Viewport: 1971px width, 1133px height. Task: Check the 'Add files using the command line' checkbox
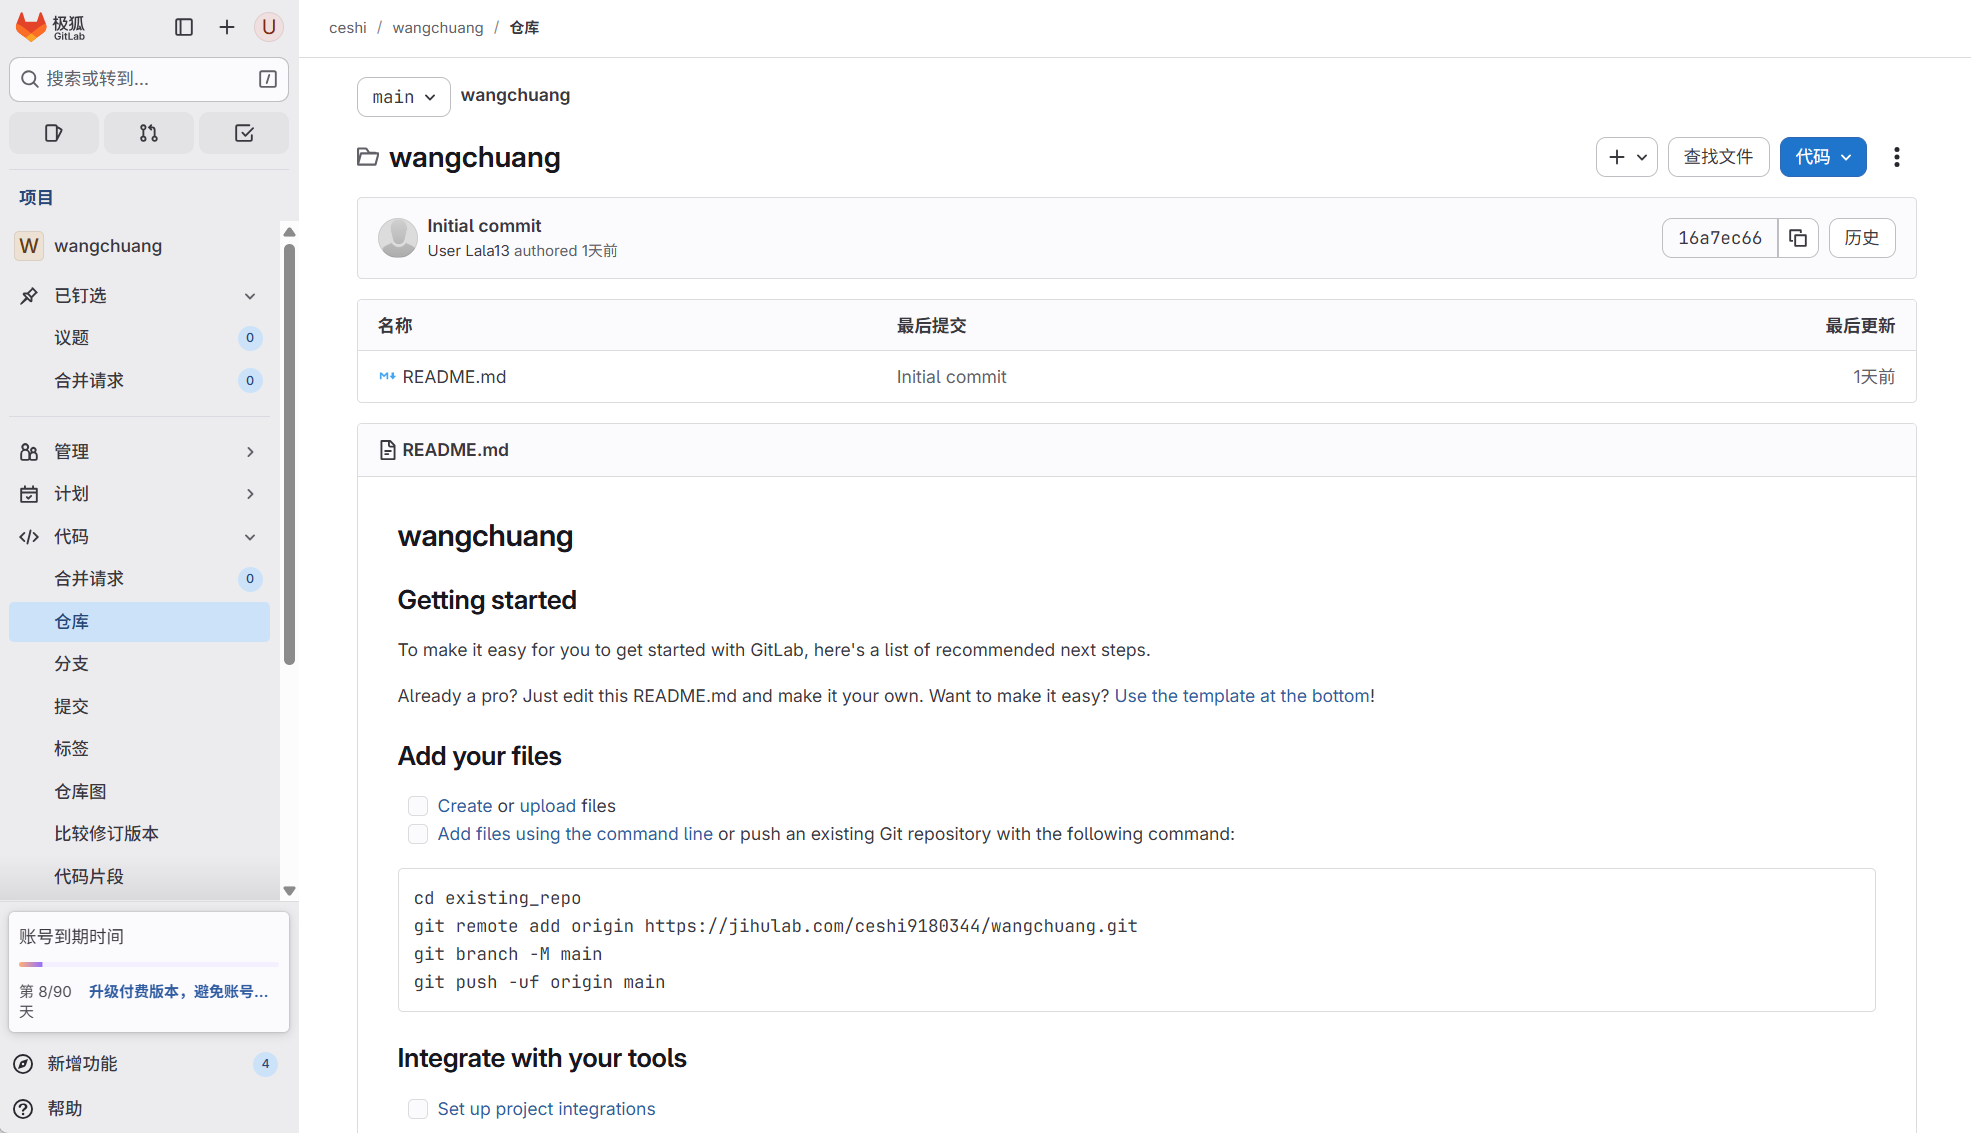click(418, 834)
